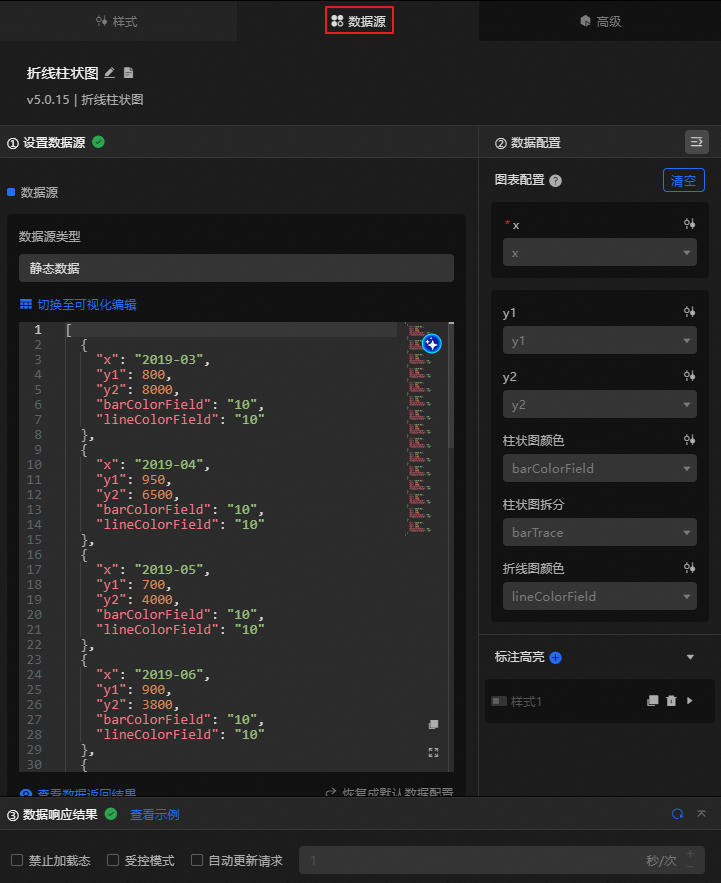The width and height of the screenshot is (721, 883).
Task: Click the 清空 button
Action: tap(683, 180)
